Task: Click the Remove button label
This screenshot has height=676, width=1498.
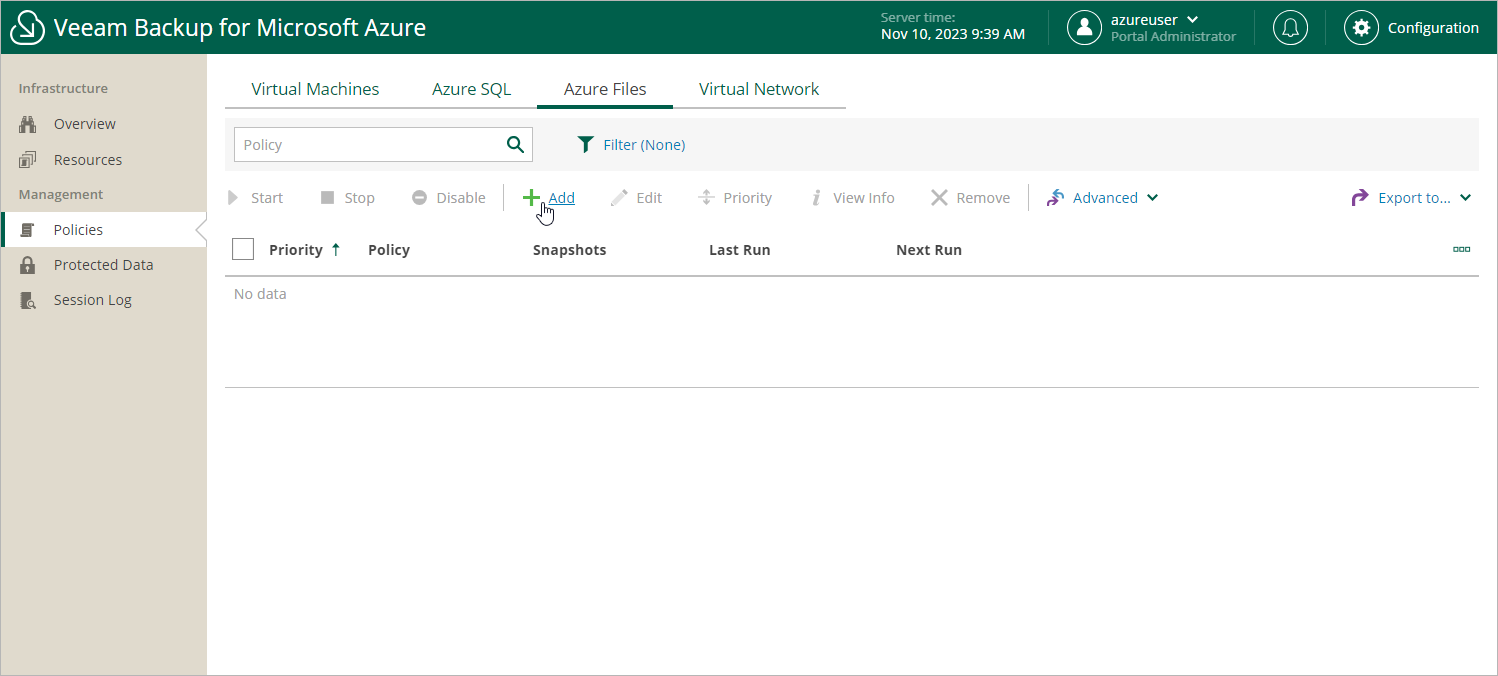Action: (x=983, y=198)
